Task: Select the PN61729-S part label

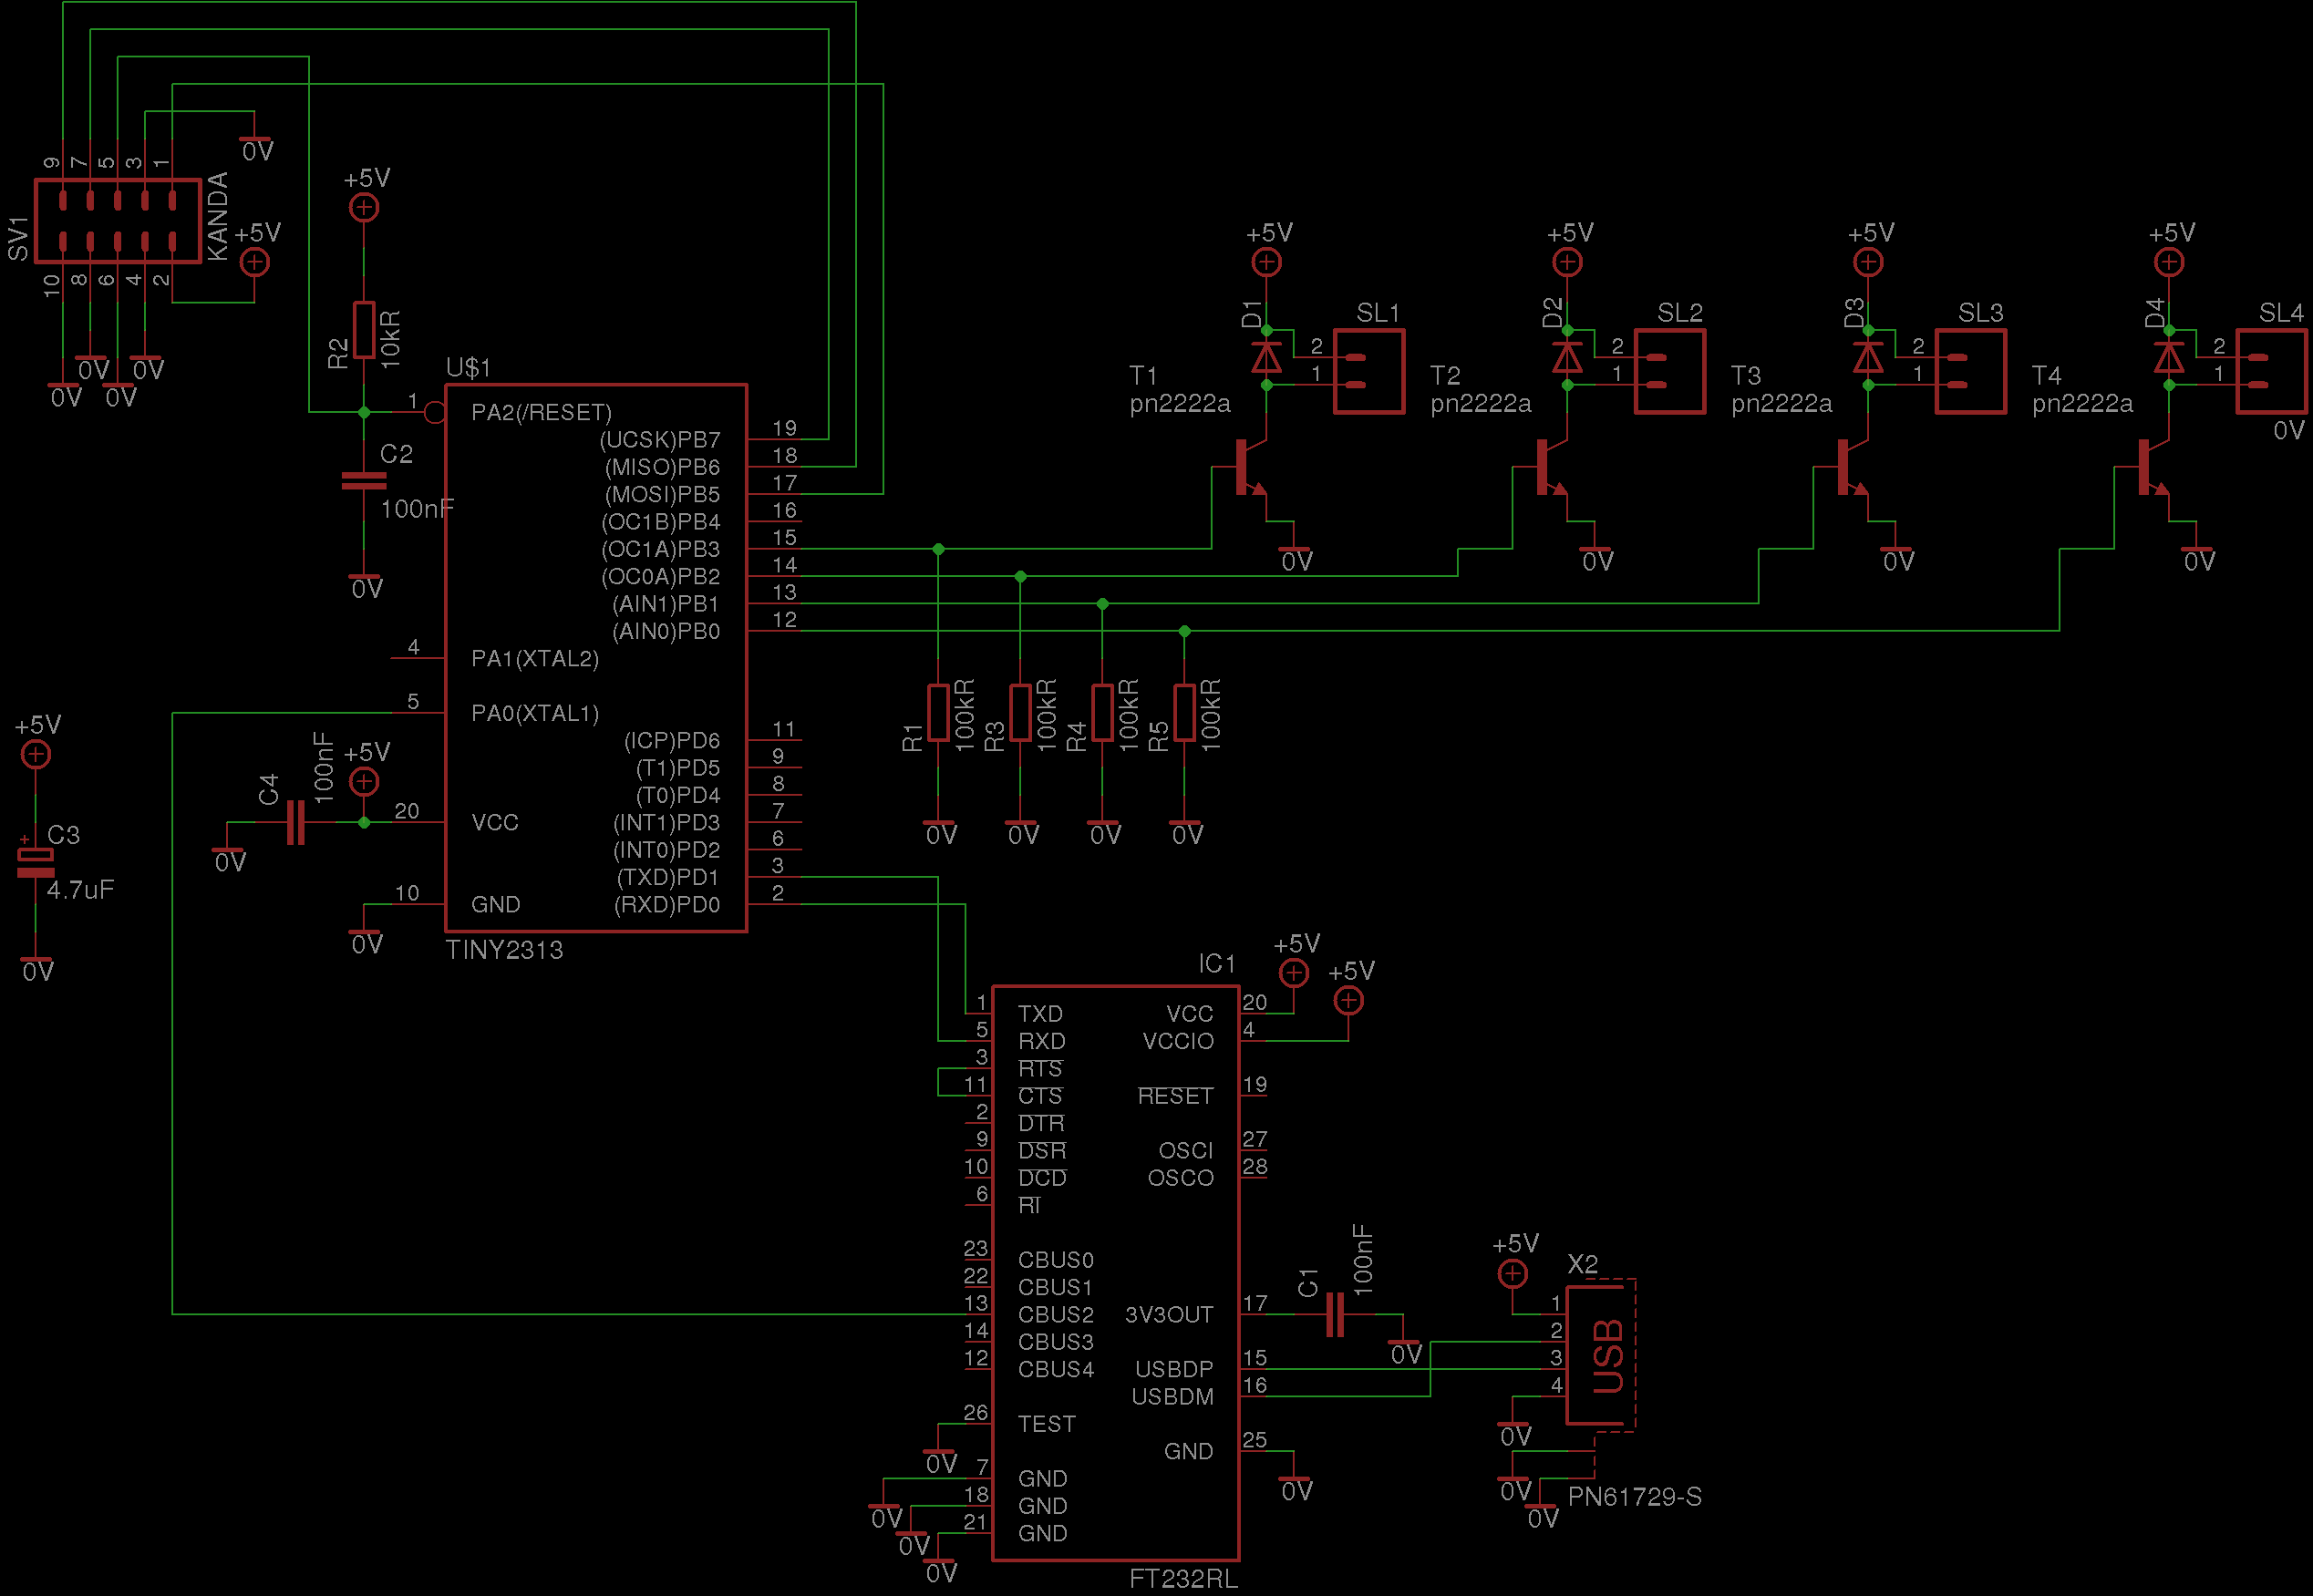Action: point(1634,1496)
